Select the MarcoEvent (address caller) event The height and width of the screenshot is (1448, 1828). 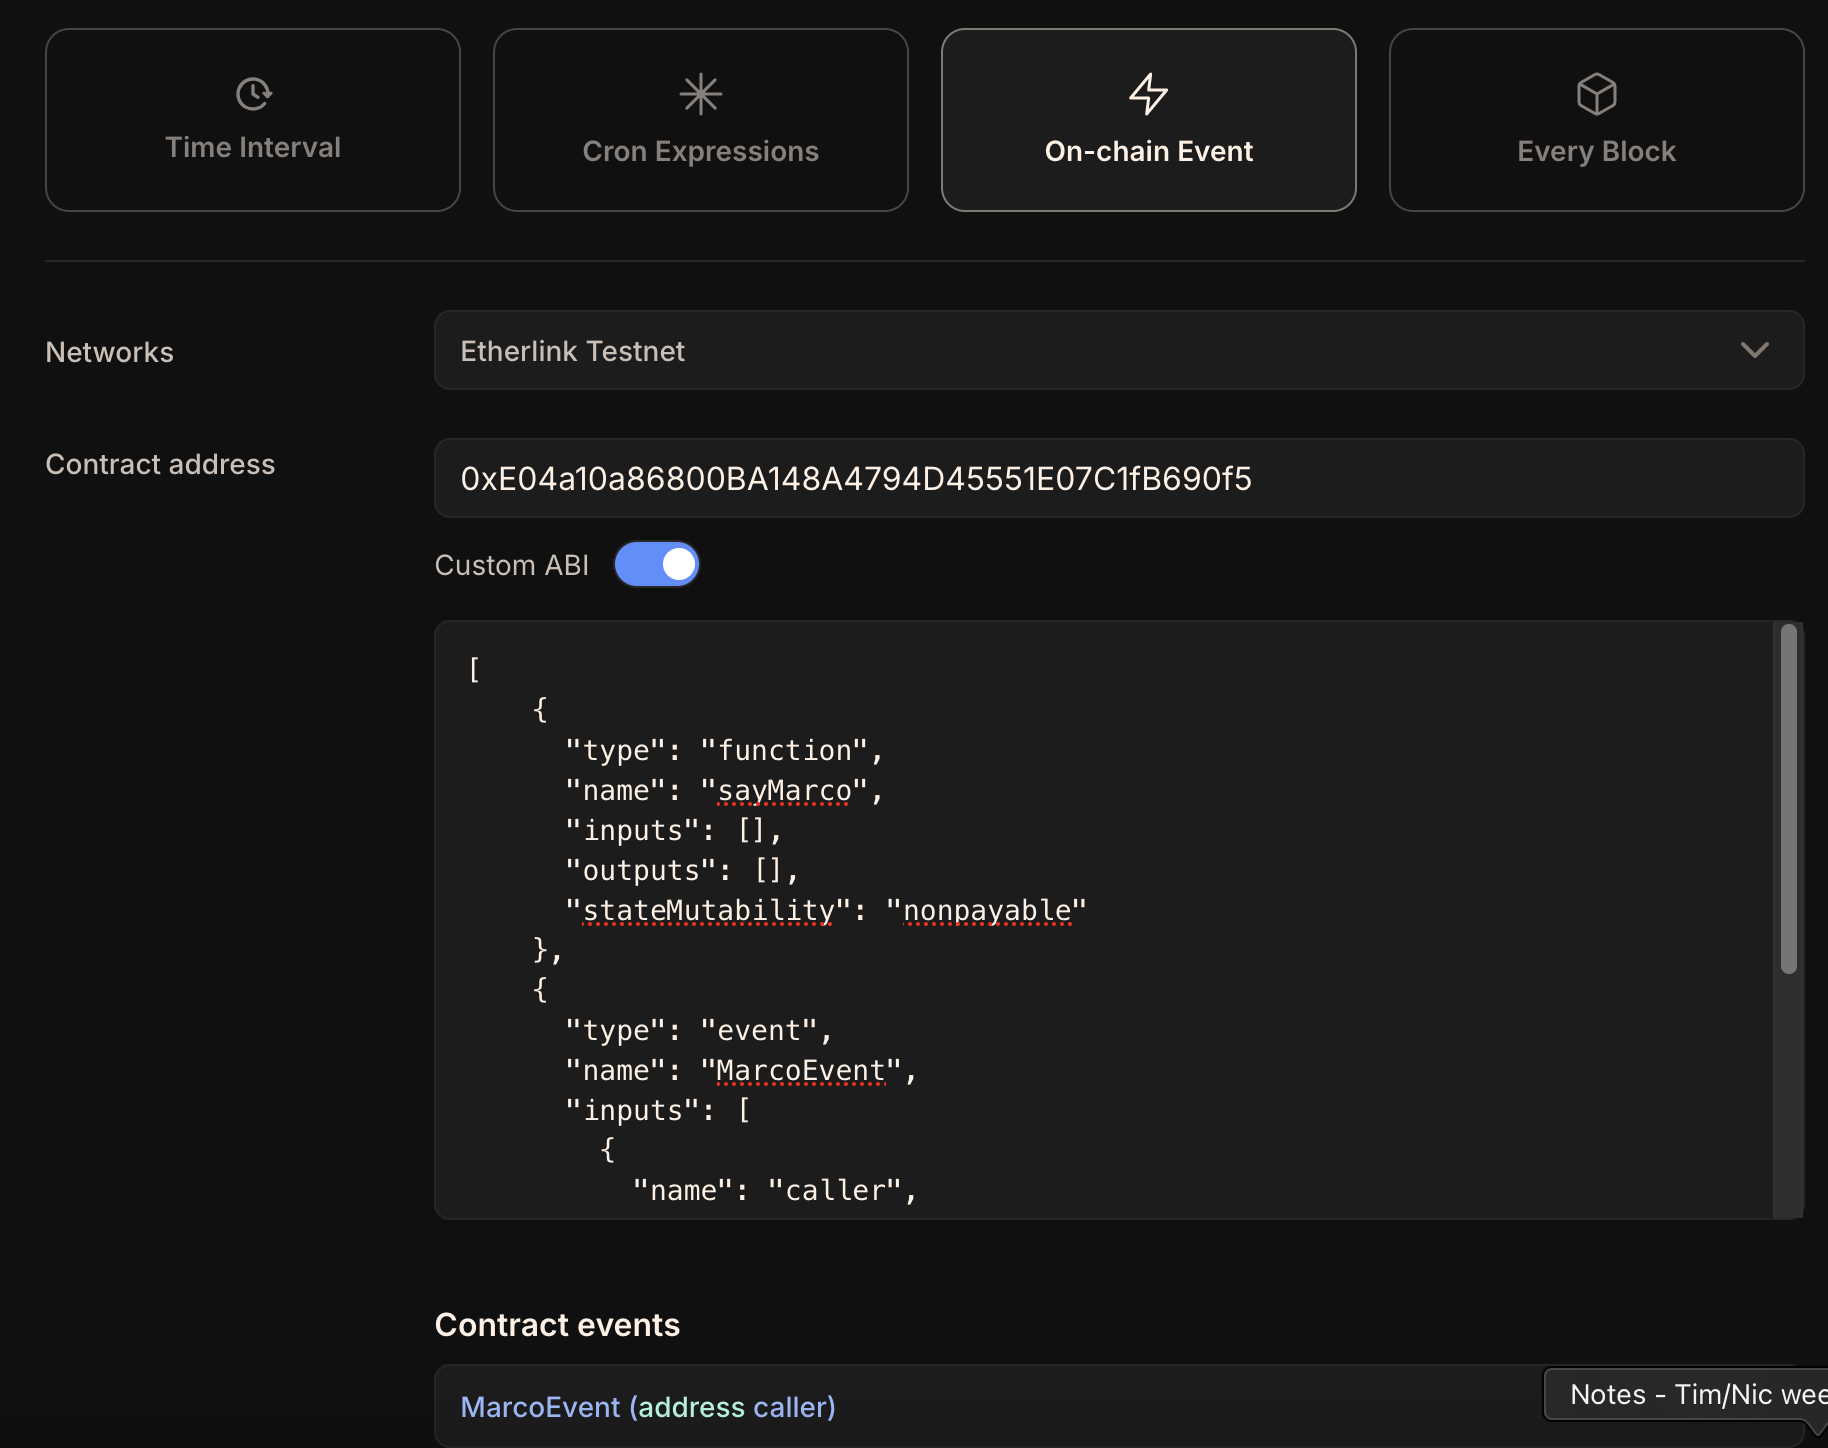[648, 1406]
